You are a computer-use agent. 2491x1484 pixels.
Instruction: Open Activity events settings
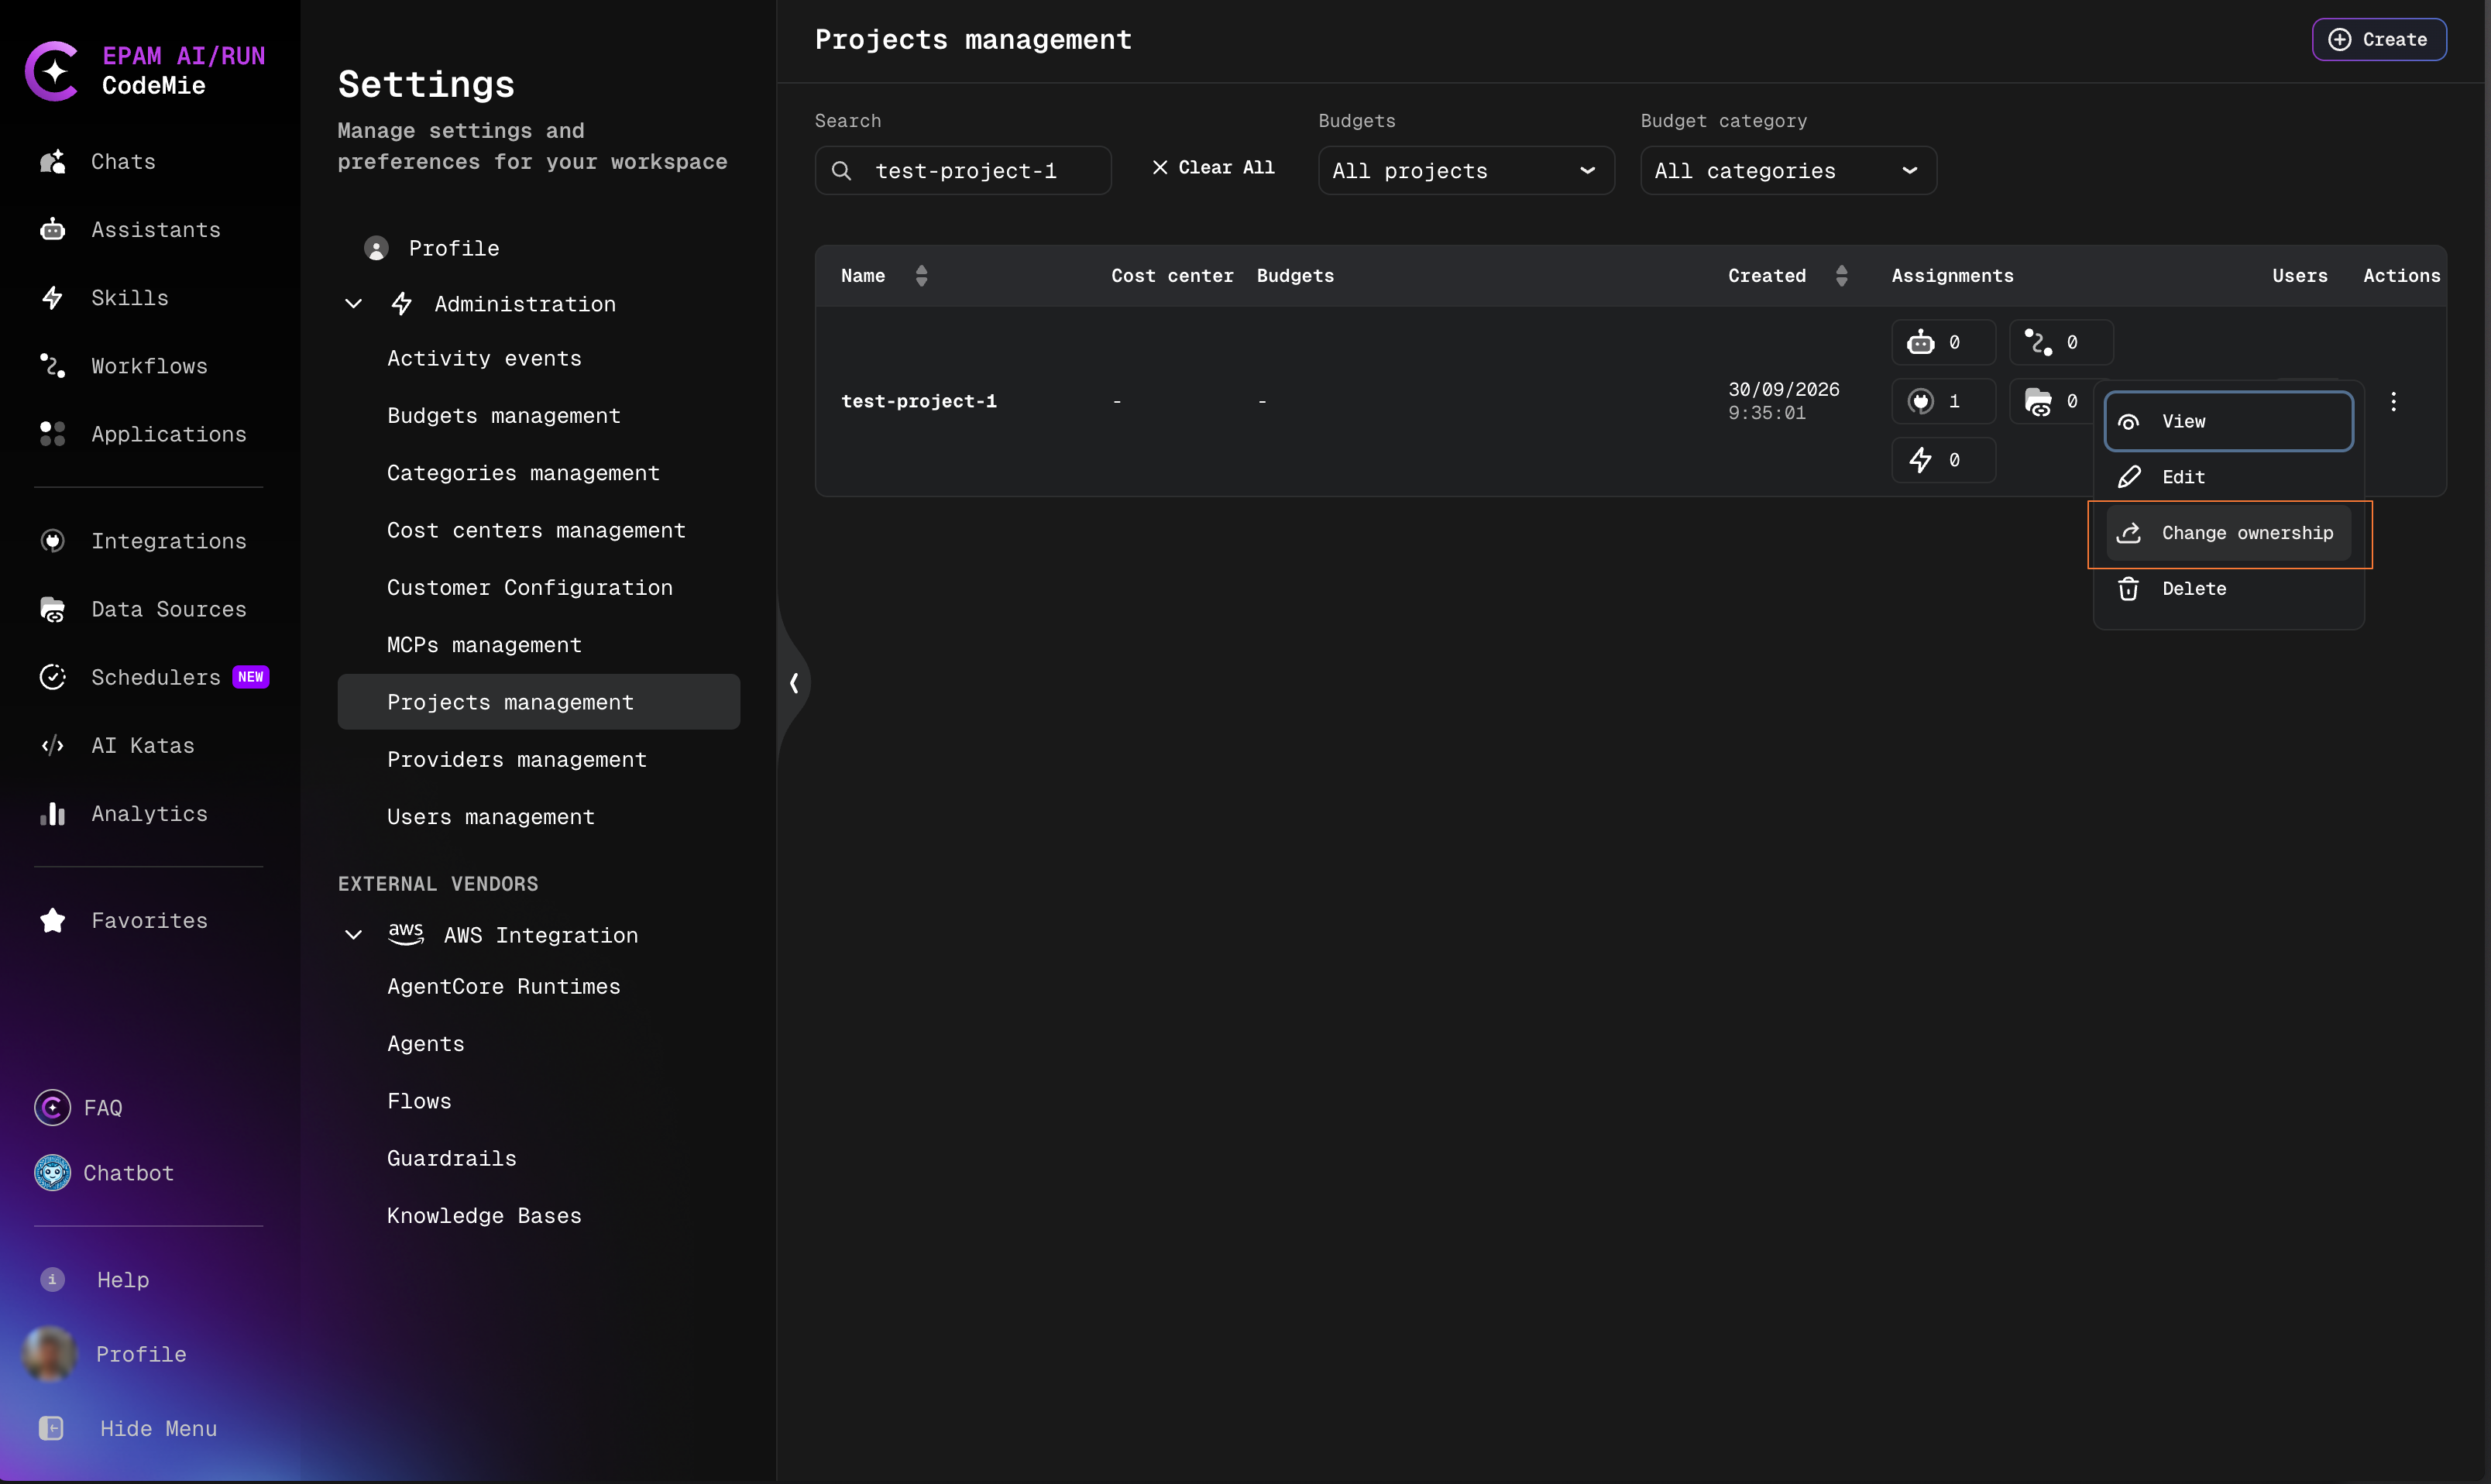[538, 358]
